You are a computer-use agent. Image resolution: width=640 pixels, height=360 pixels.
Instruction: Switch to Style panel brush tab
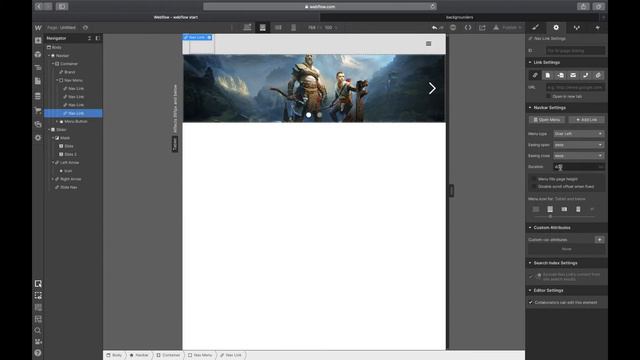click(536, 28)
